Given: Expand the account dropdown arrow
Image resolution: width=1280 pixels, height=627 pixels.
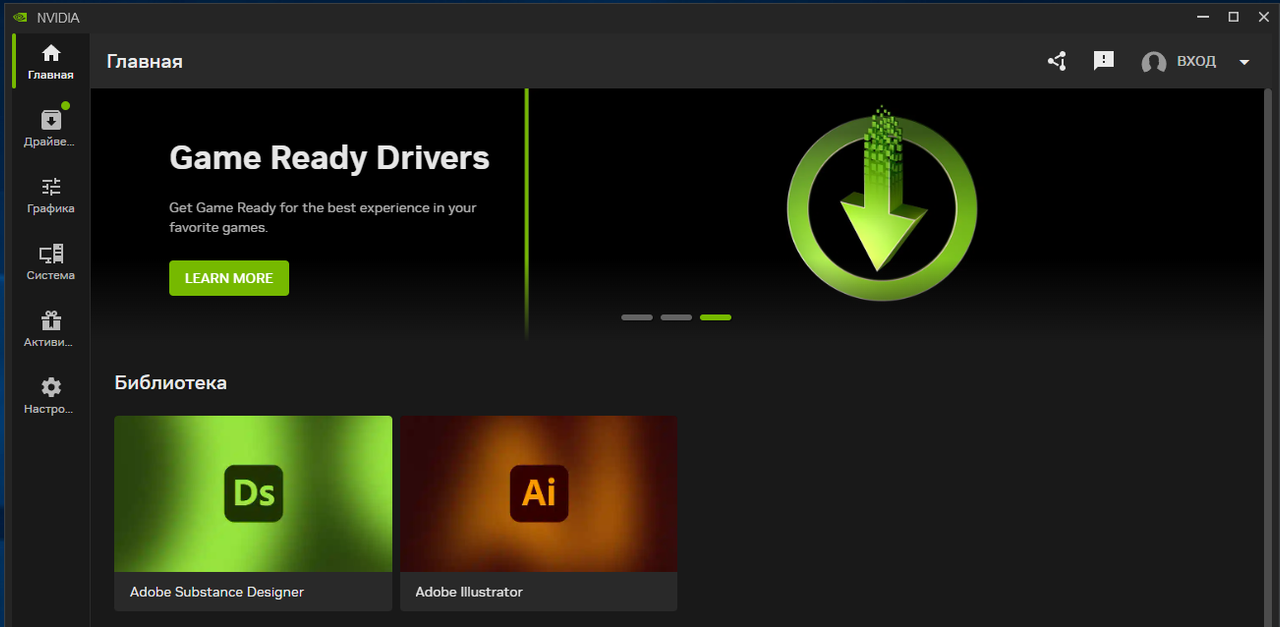Looking at the screenshot, I should (x=1244, y=62).
